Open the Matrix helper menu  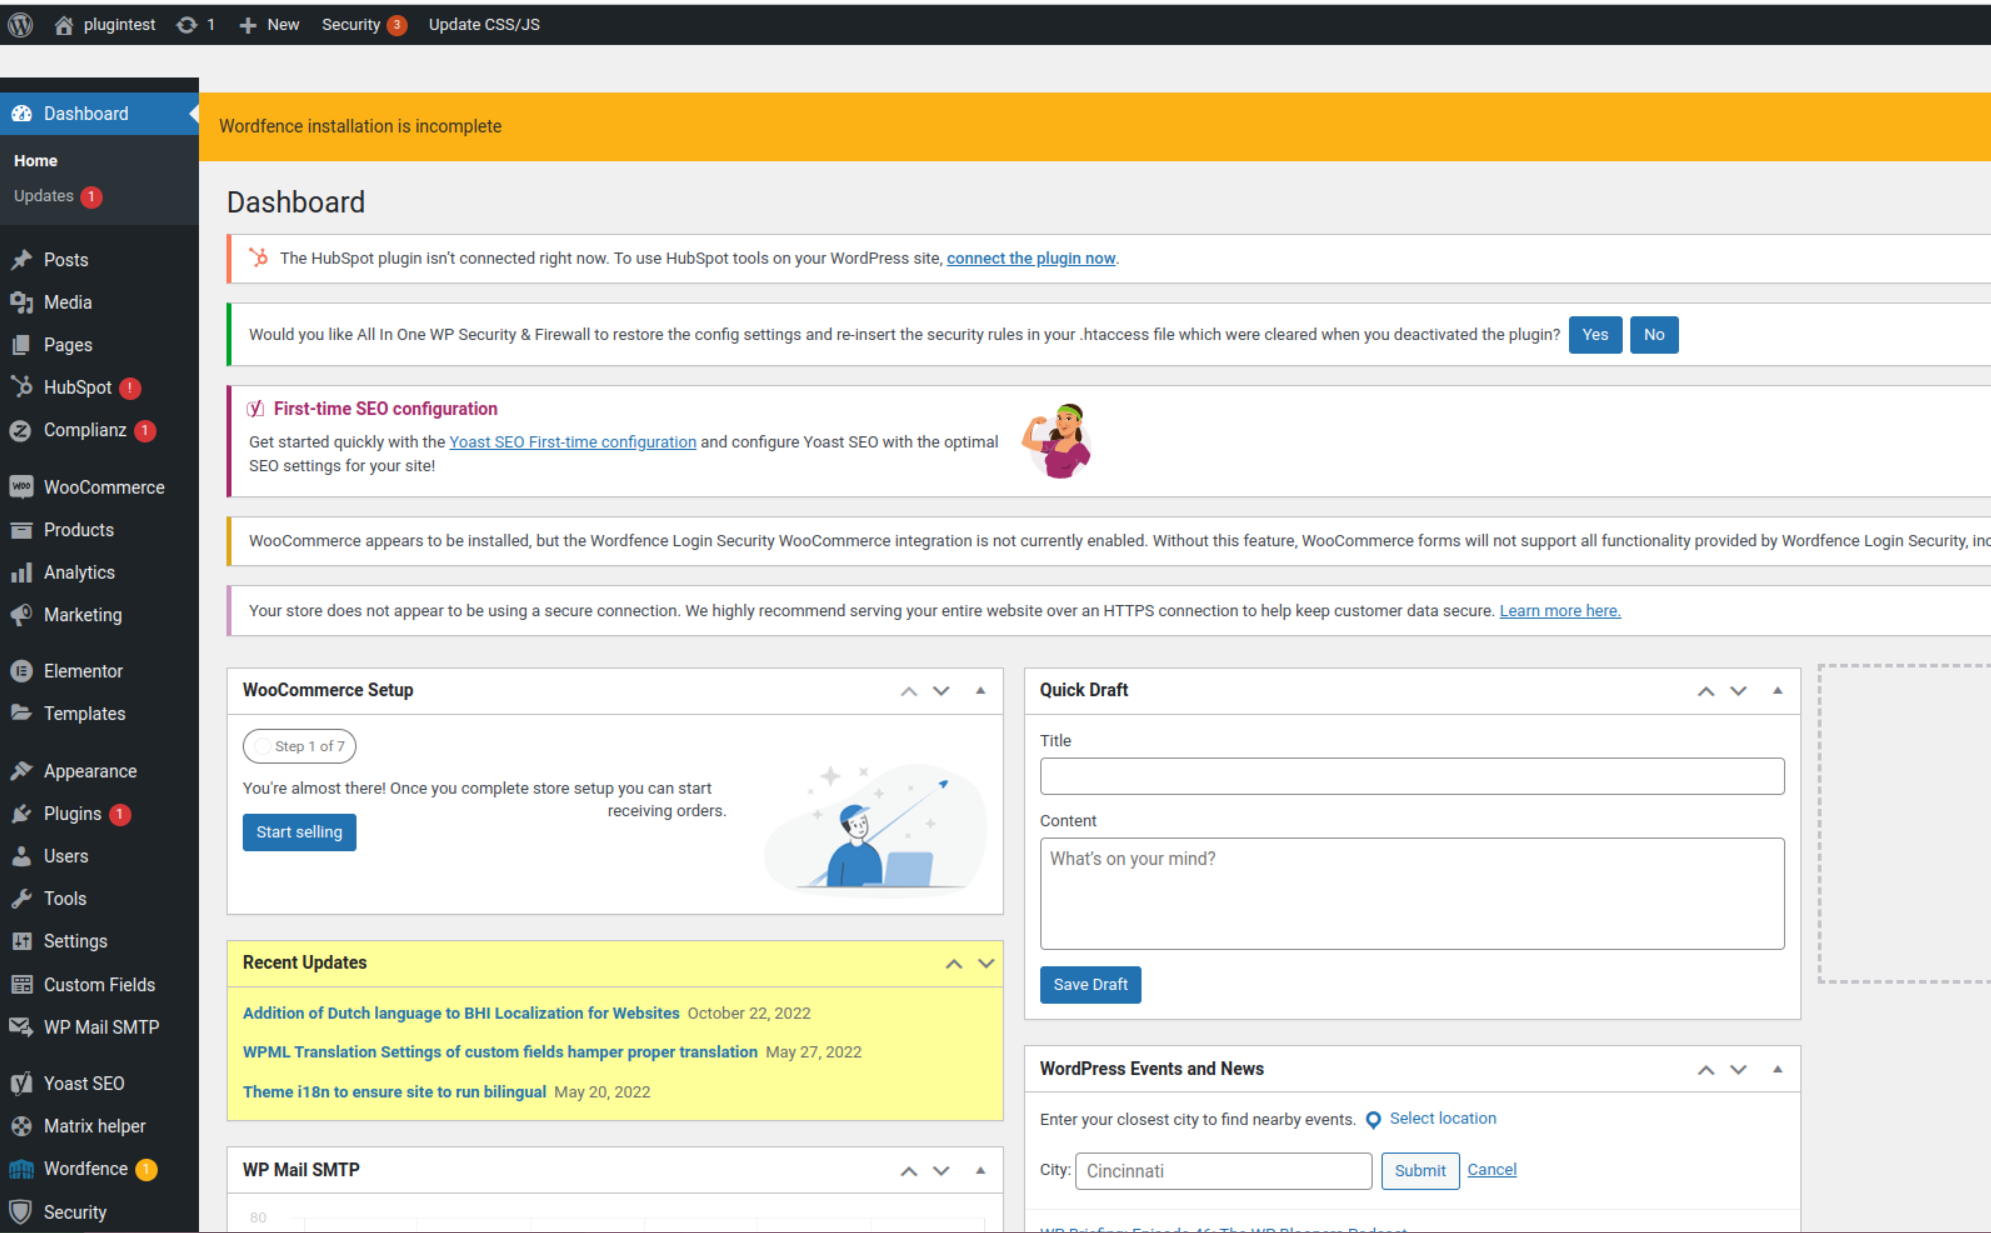[x=94, y=1126]
